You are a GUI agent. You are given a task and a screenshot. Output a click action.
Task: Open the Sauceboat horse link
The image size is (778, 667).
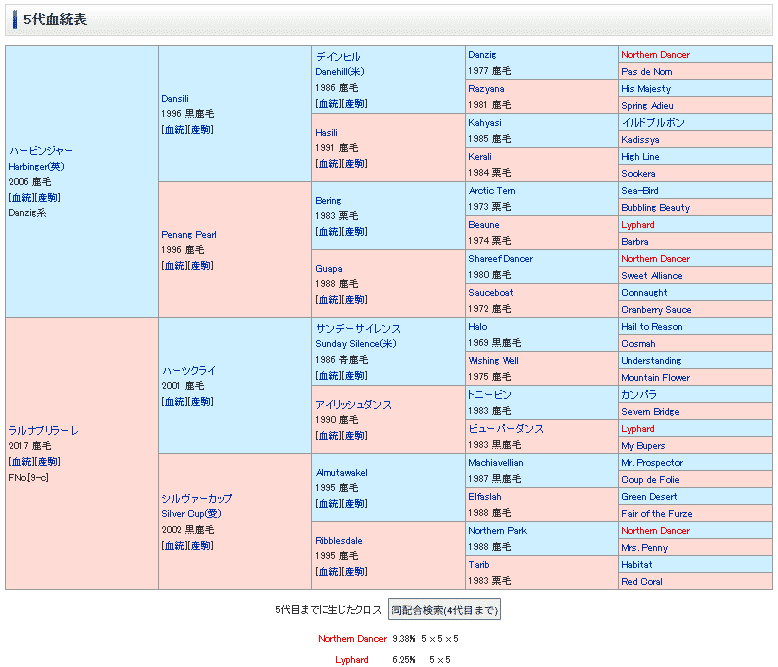coord(491,293)
